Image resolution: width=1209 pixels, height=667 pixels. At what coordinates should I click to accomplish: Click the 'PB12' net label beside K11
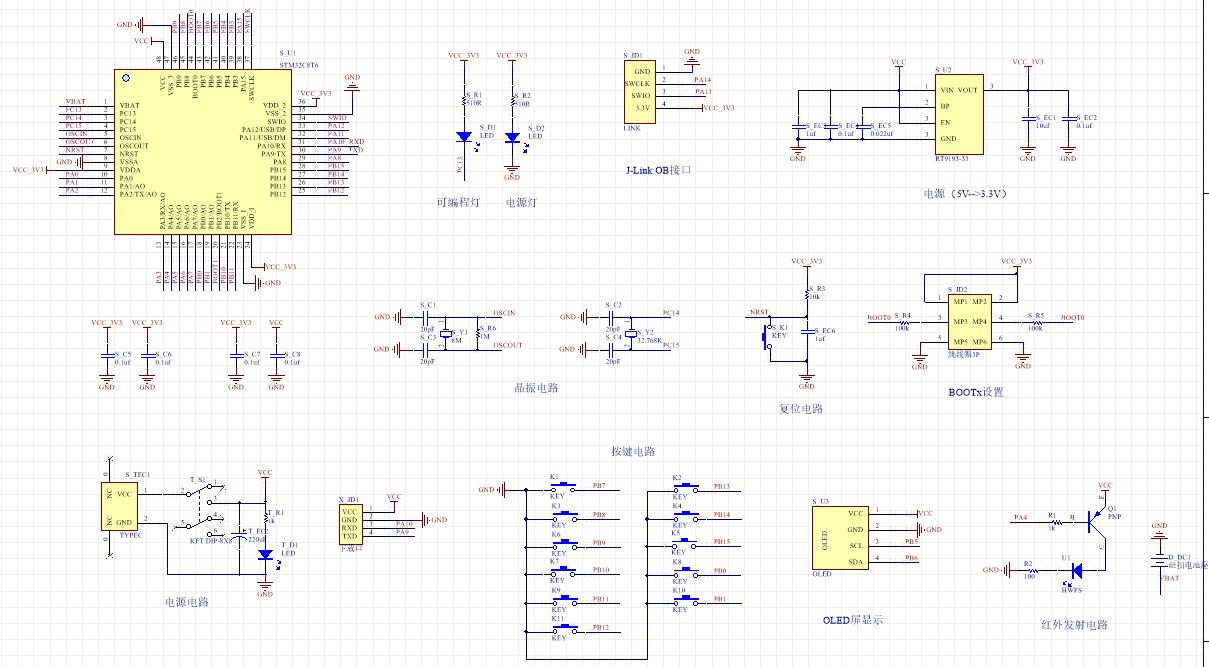coord(601,627)
